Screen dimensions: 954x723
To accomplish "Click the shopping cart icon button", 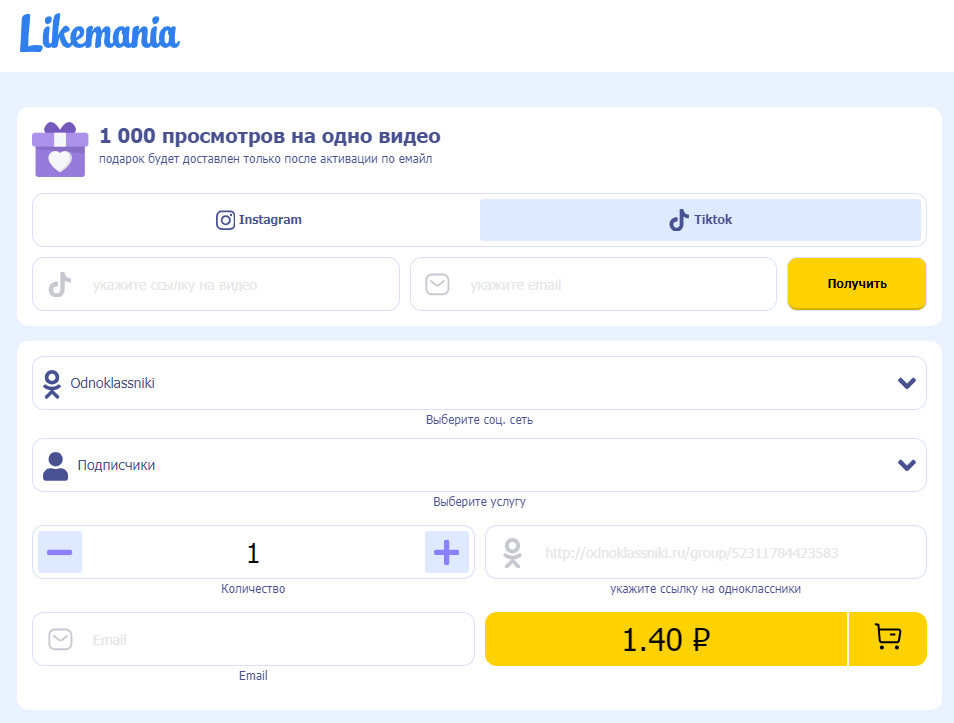I will click(888, 639).
